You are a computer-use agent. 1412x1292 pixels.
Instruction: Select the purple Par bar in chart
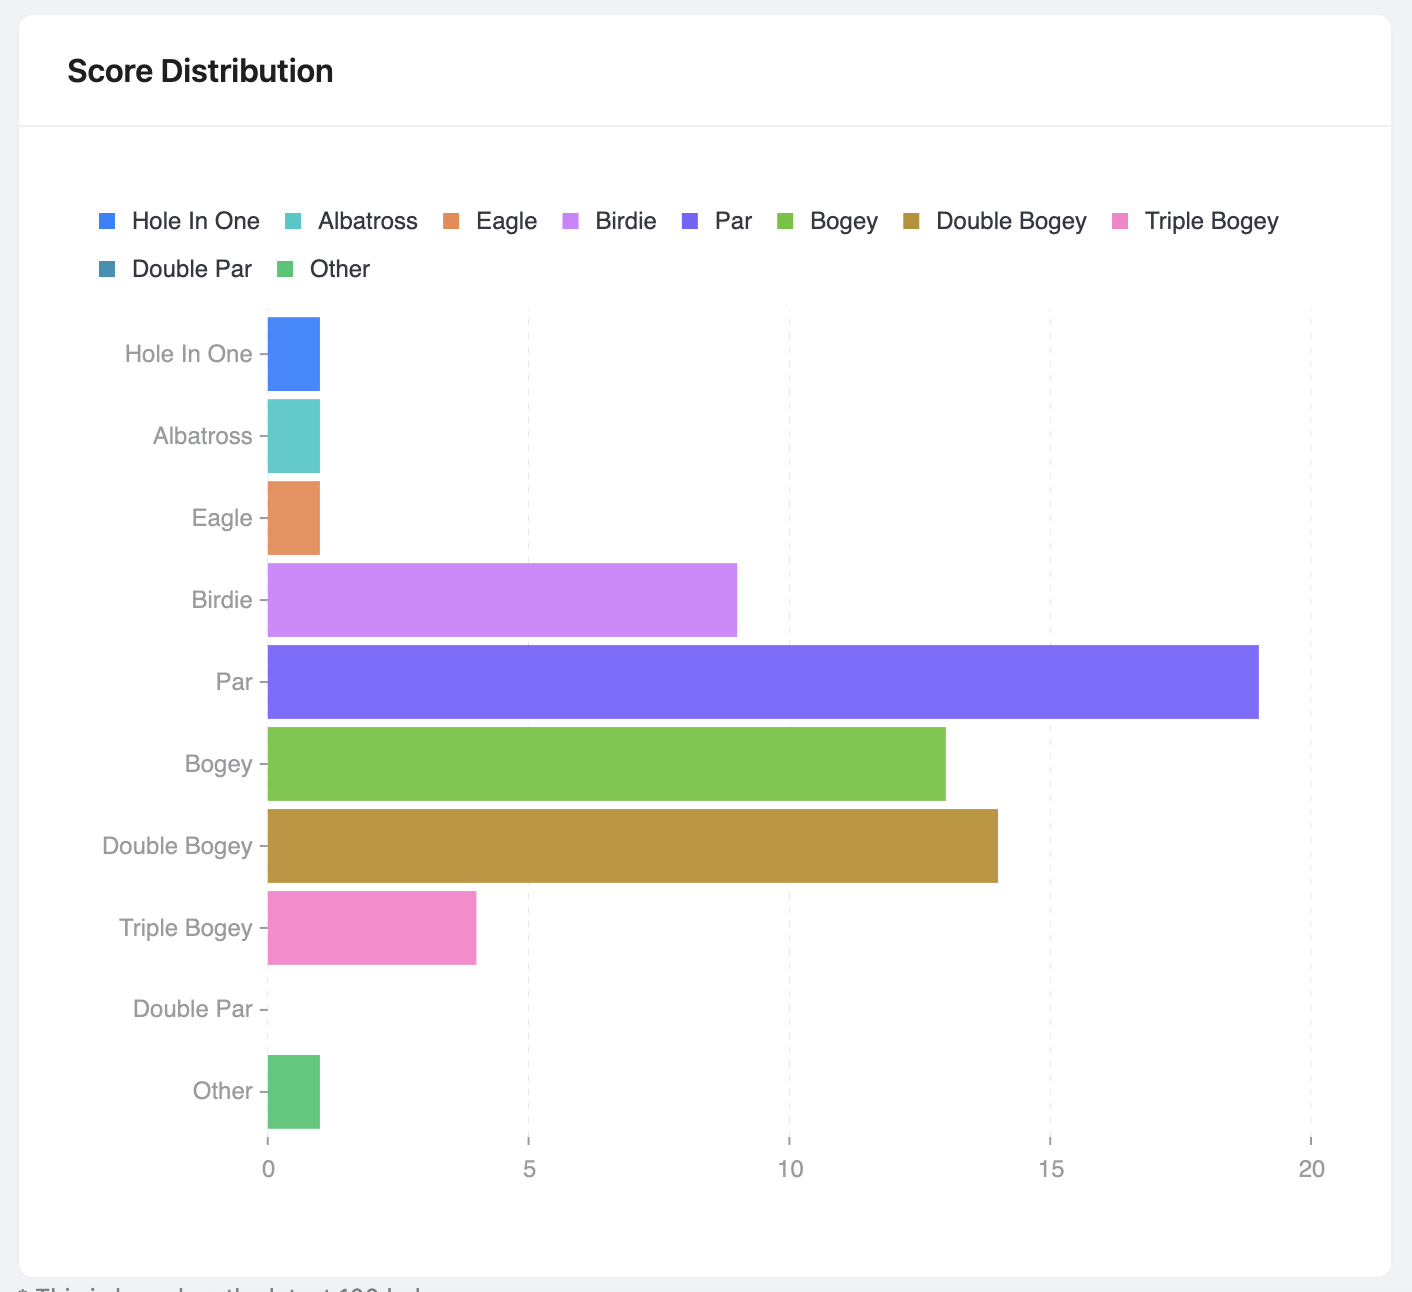coord(762,682)
